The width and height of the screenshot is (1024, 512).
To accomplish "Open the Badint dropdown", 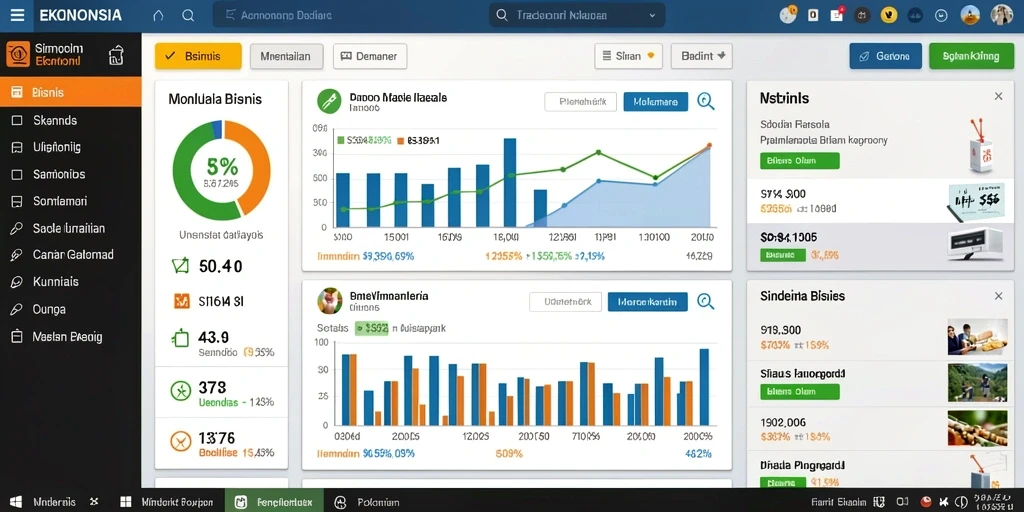I will click(x=702, y=56).
